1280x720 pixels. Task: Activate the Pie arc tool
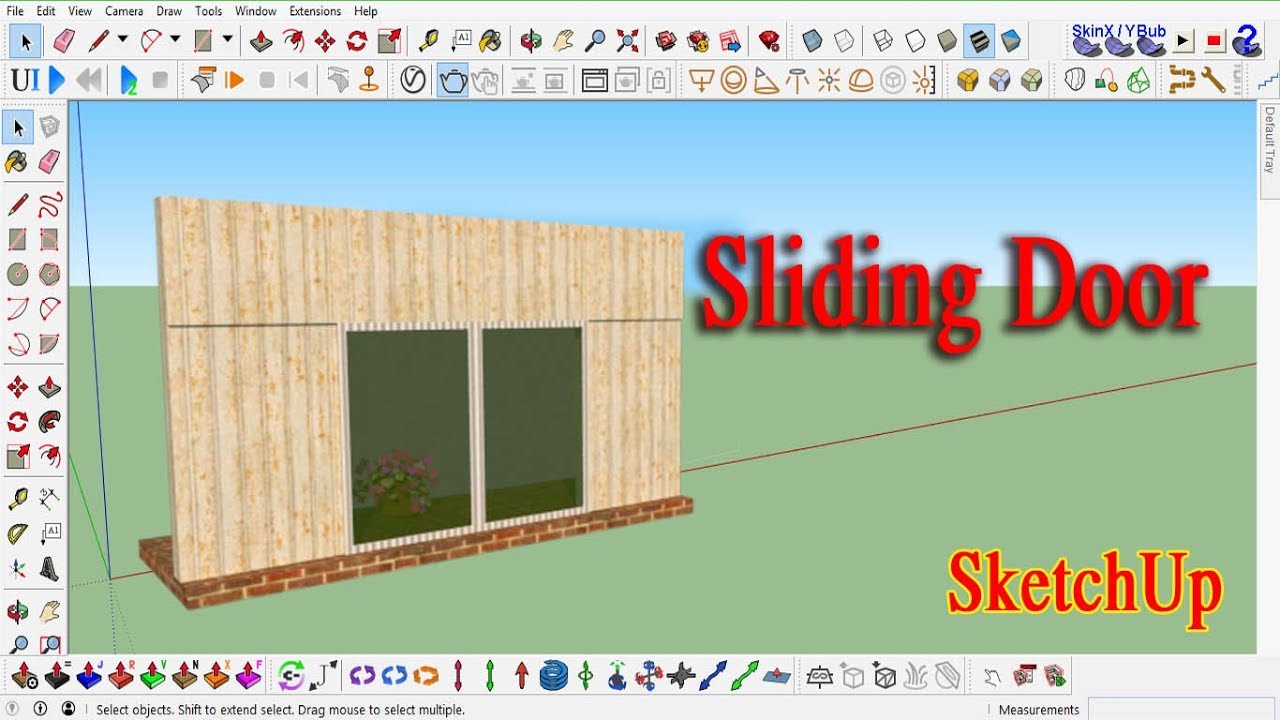pyautogui.click(x=49, y=343)
